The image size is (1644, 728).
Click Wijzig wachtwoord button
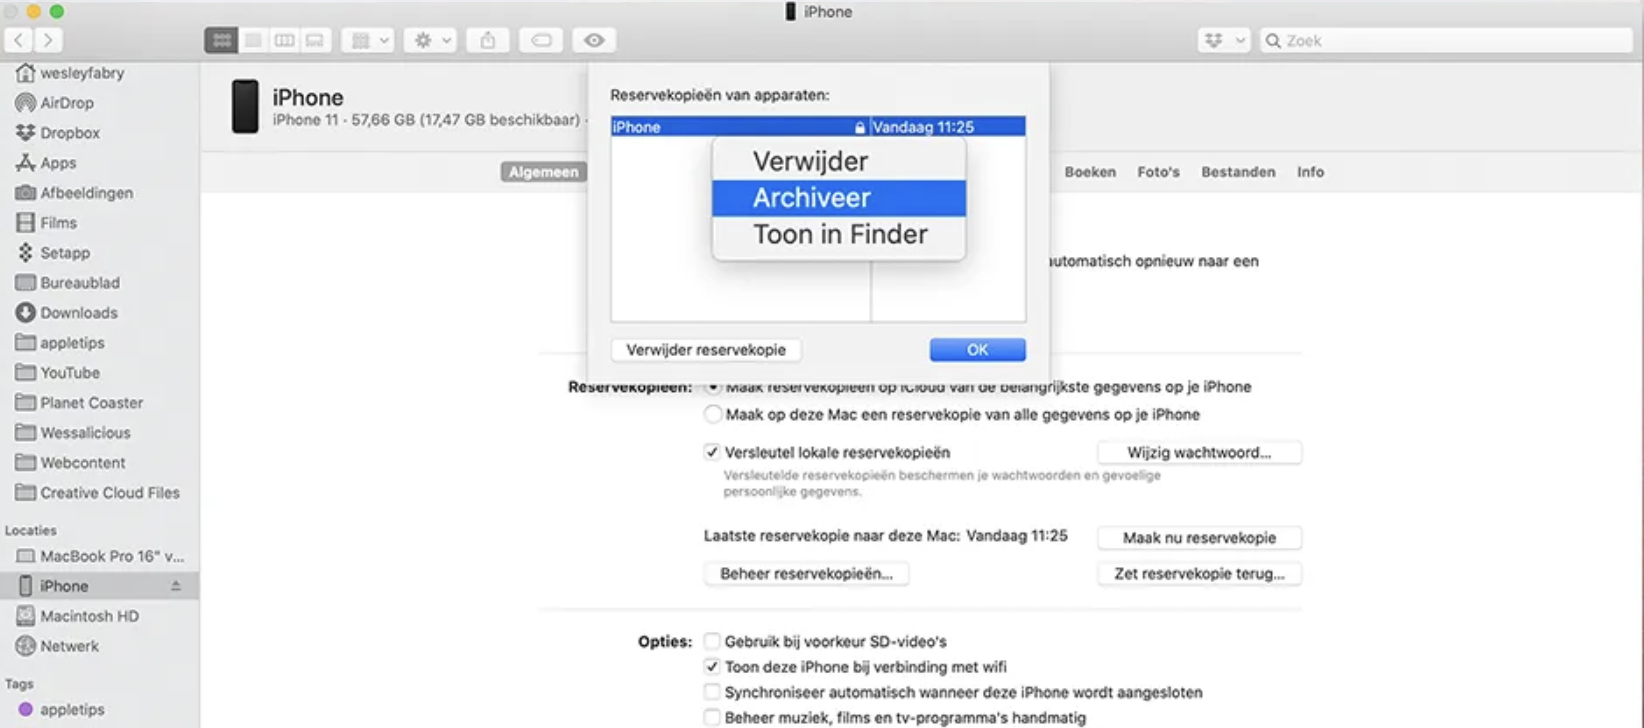coord(1199,452)
